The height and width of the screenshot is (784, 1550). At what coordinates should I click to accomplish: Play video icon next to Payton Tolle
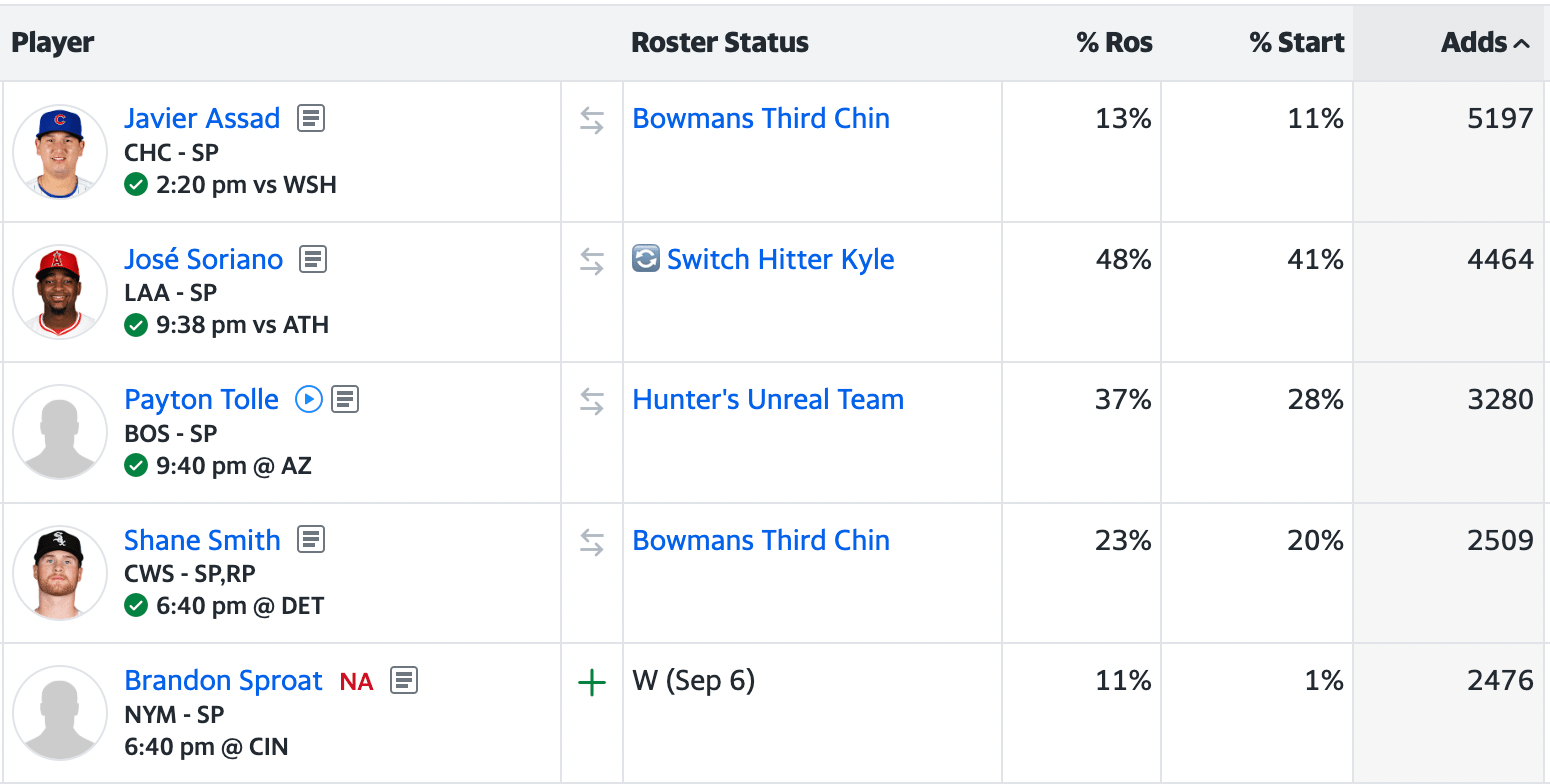308,400
